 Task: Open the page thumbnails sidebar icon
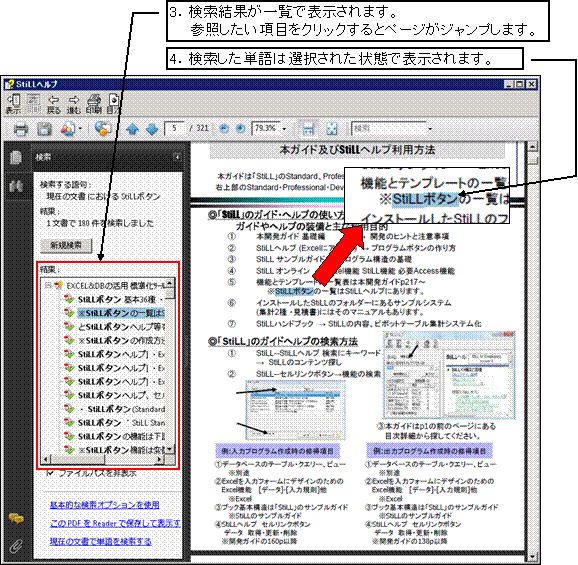click(x=15, y=157)
